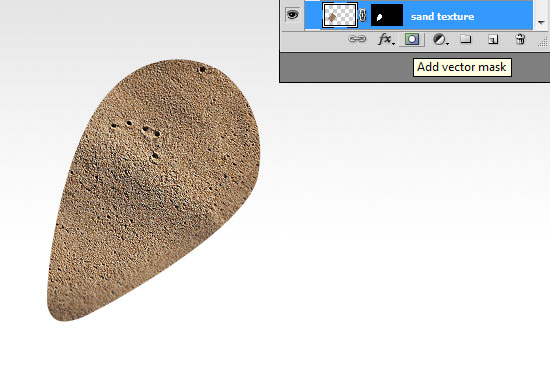Create new fill or adjustment layer
Screen dimensions: 550x367
tap(440, 39)
